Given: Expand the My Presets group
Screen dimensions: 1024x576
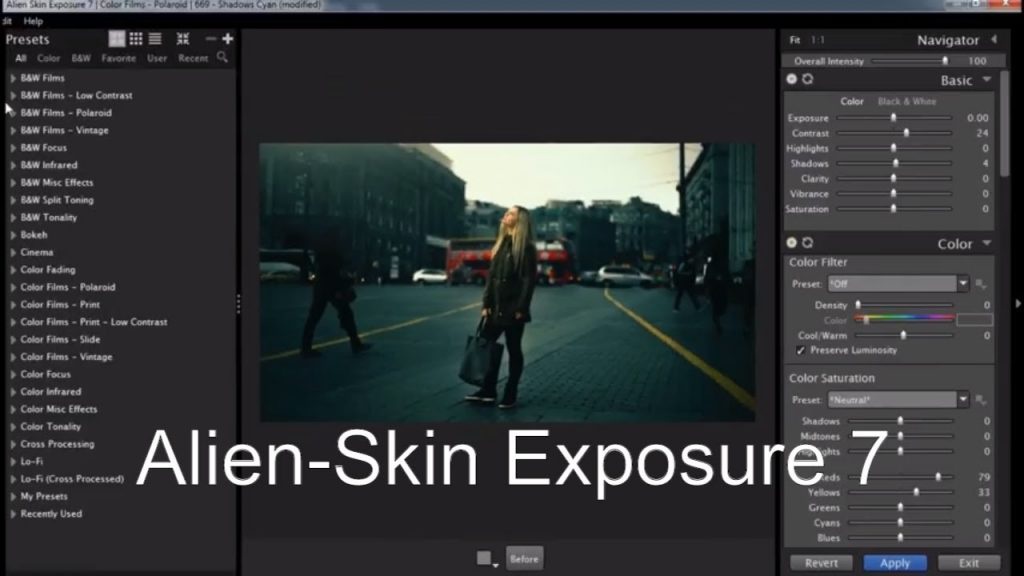Looking at the screenshot, I should click(13, 496).
